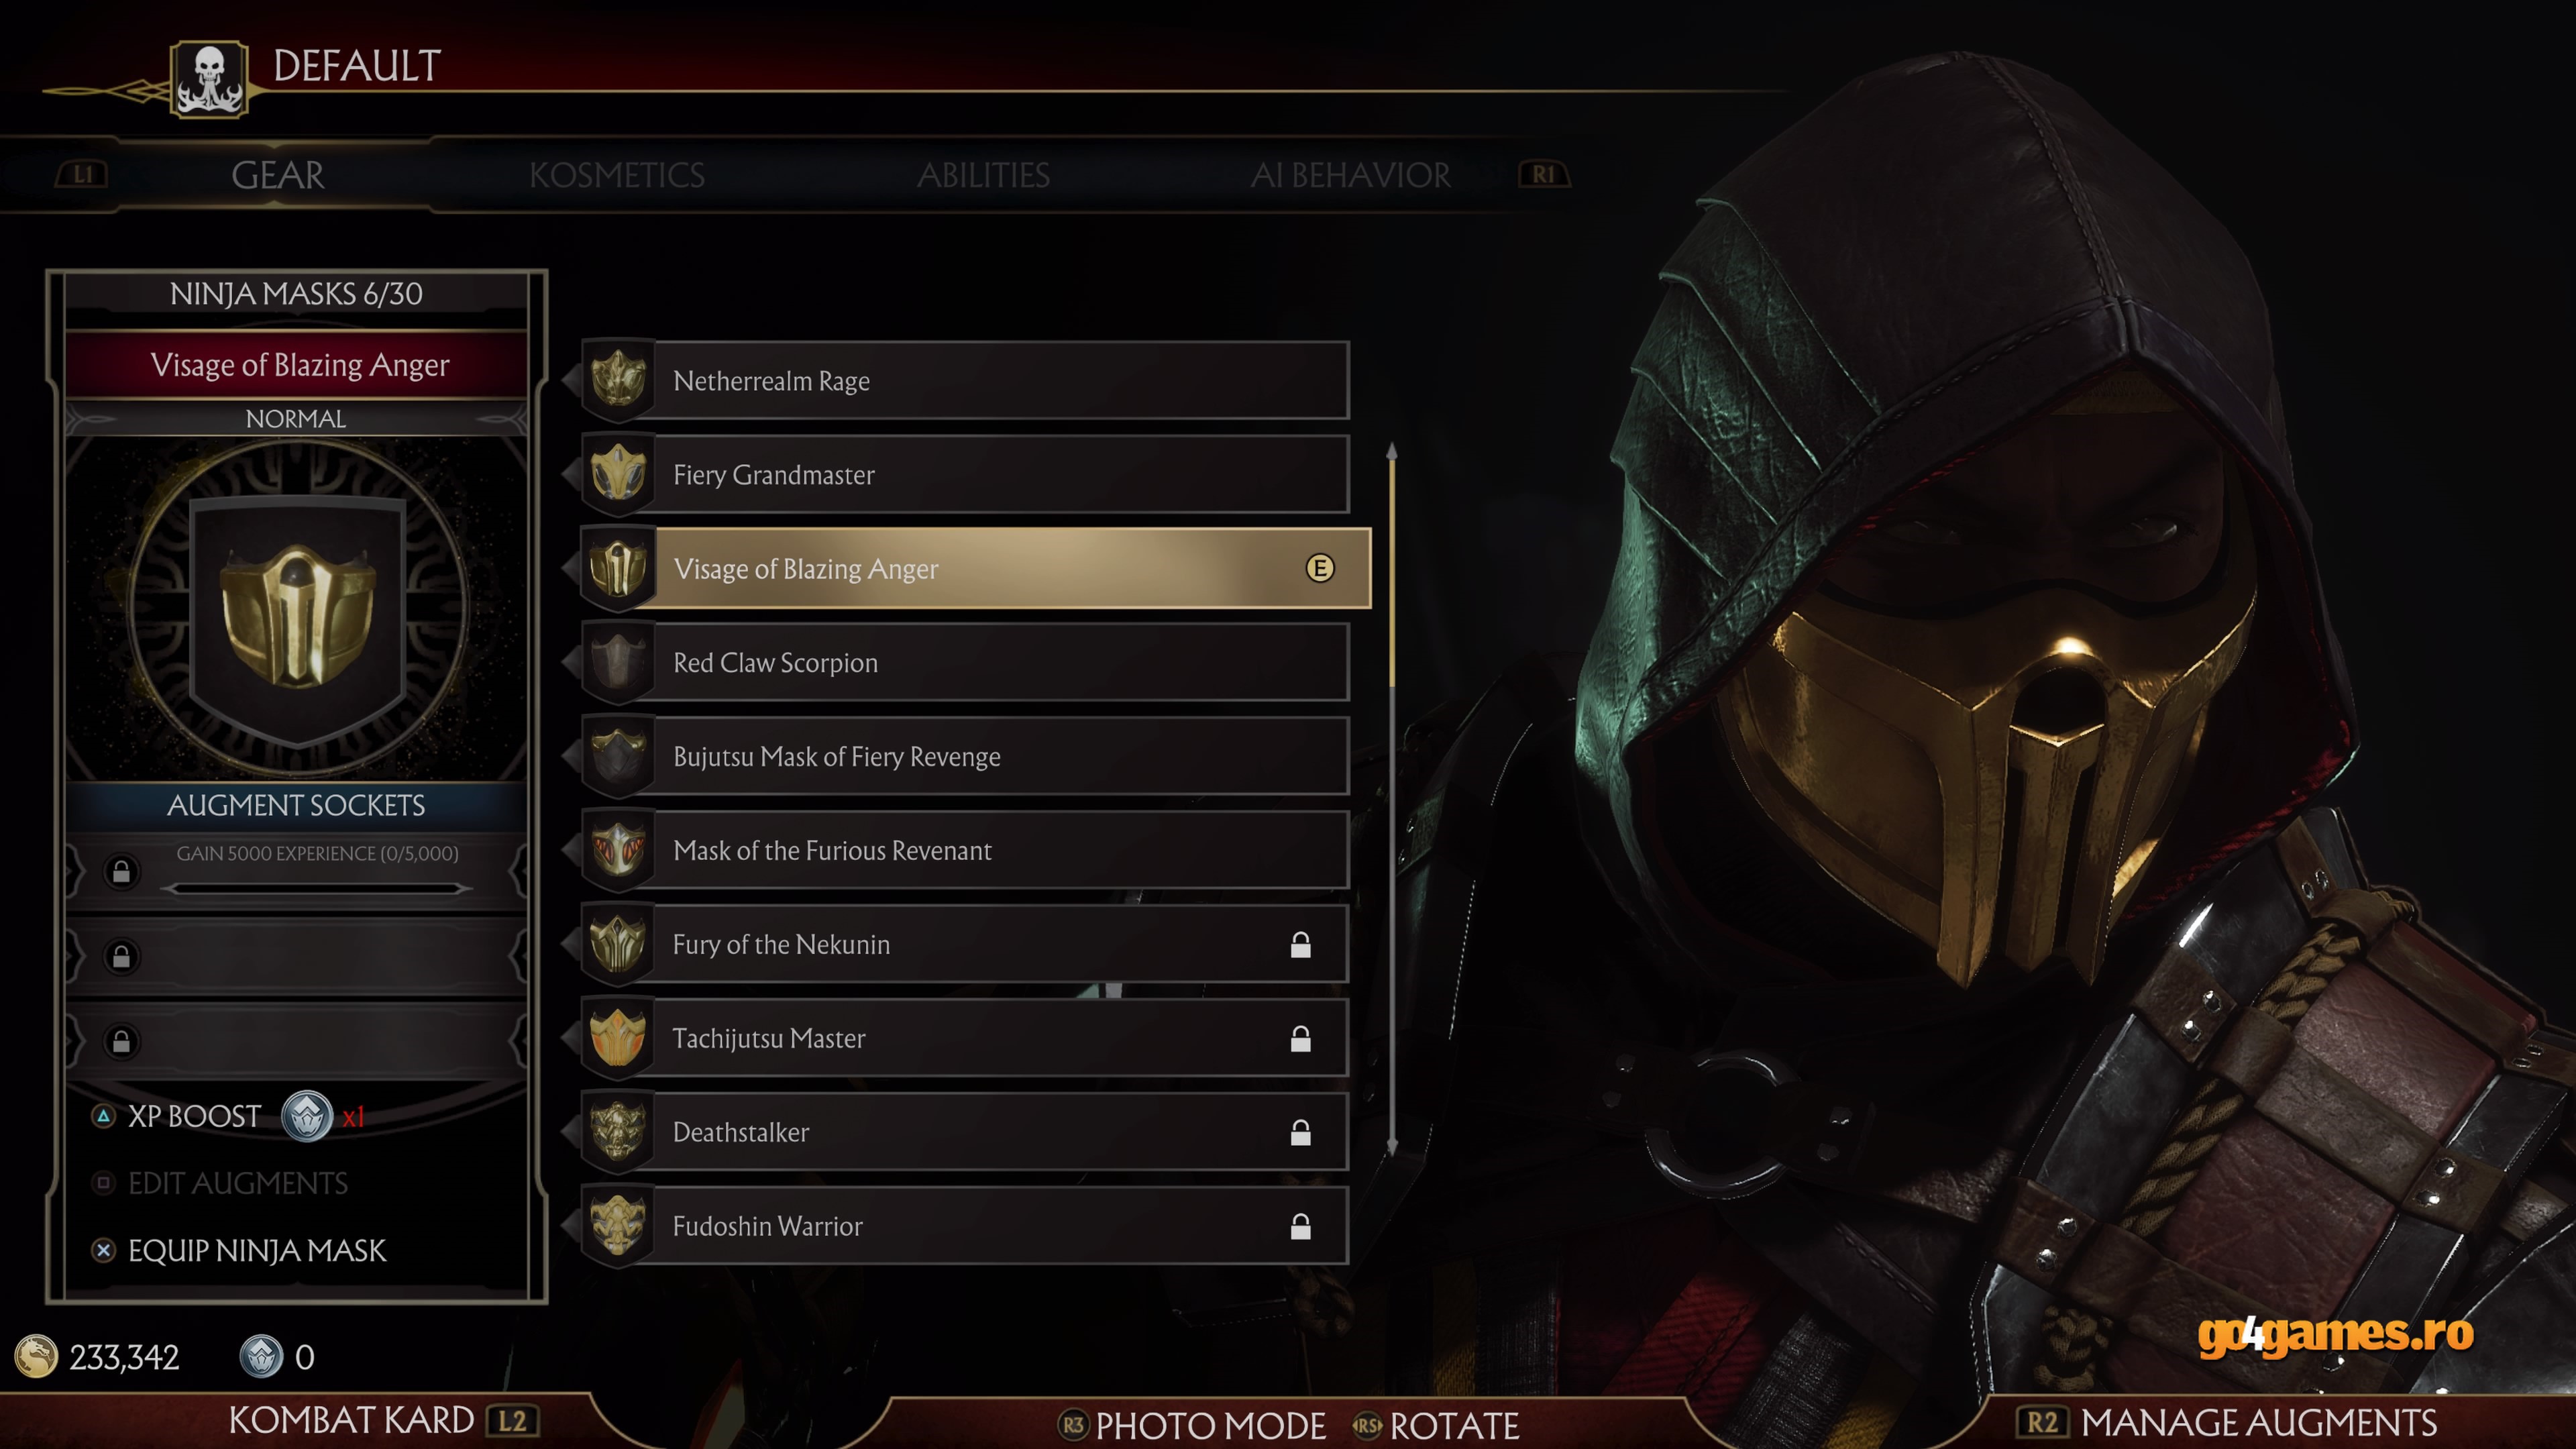
Task: Click the mask list scrollbar
Action: point(1391,800)
